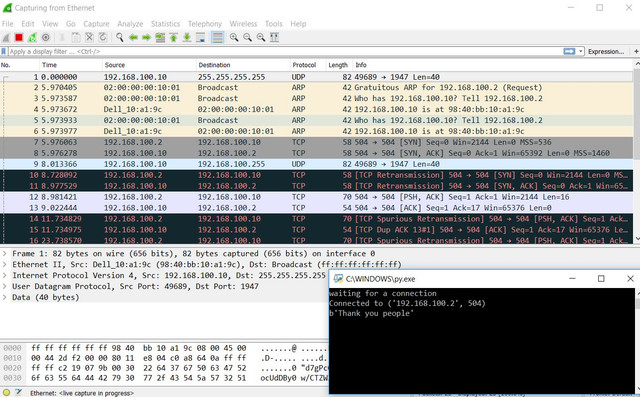The width and height of the screenshot is (640, 397).
Task: Open the Wireless menu
Action: coord(243,24)
